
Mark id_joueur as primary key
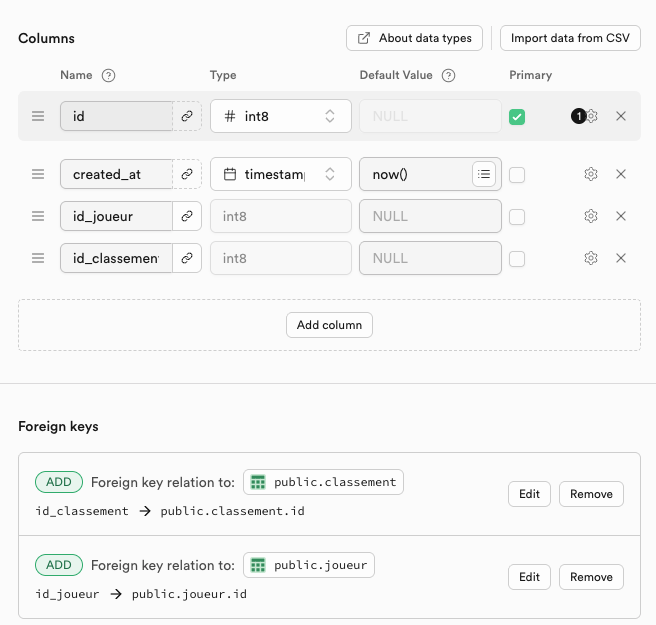(517, 217)
